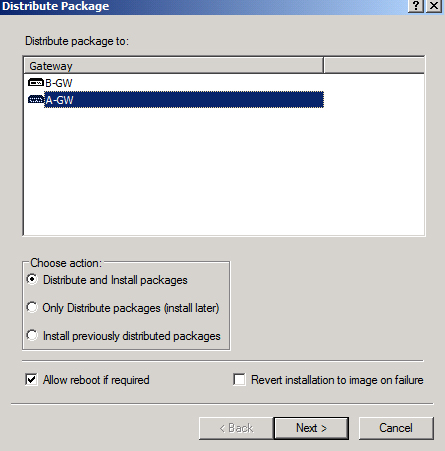Image resolution: width=445 pixels, height=451 pixels.
Task: Click the B-GW gateway device icon
Action: pos(36,82)
